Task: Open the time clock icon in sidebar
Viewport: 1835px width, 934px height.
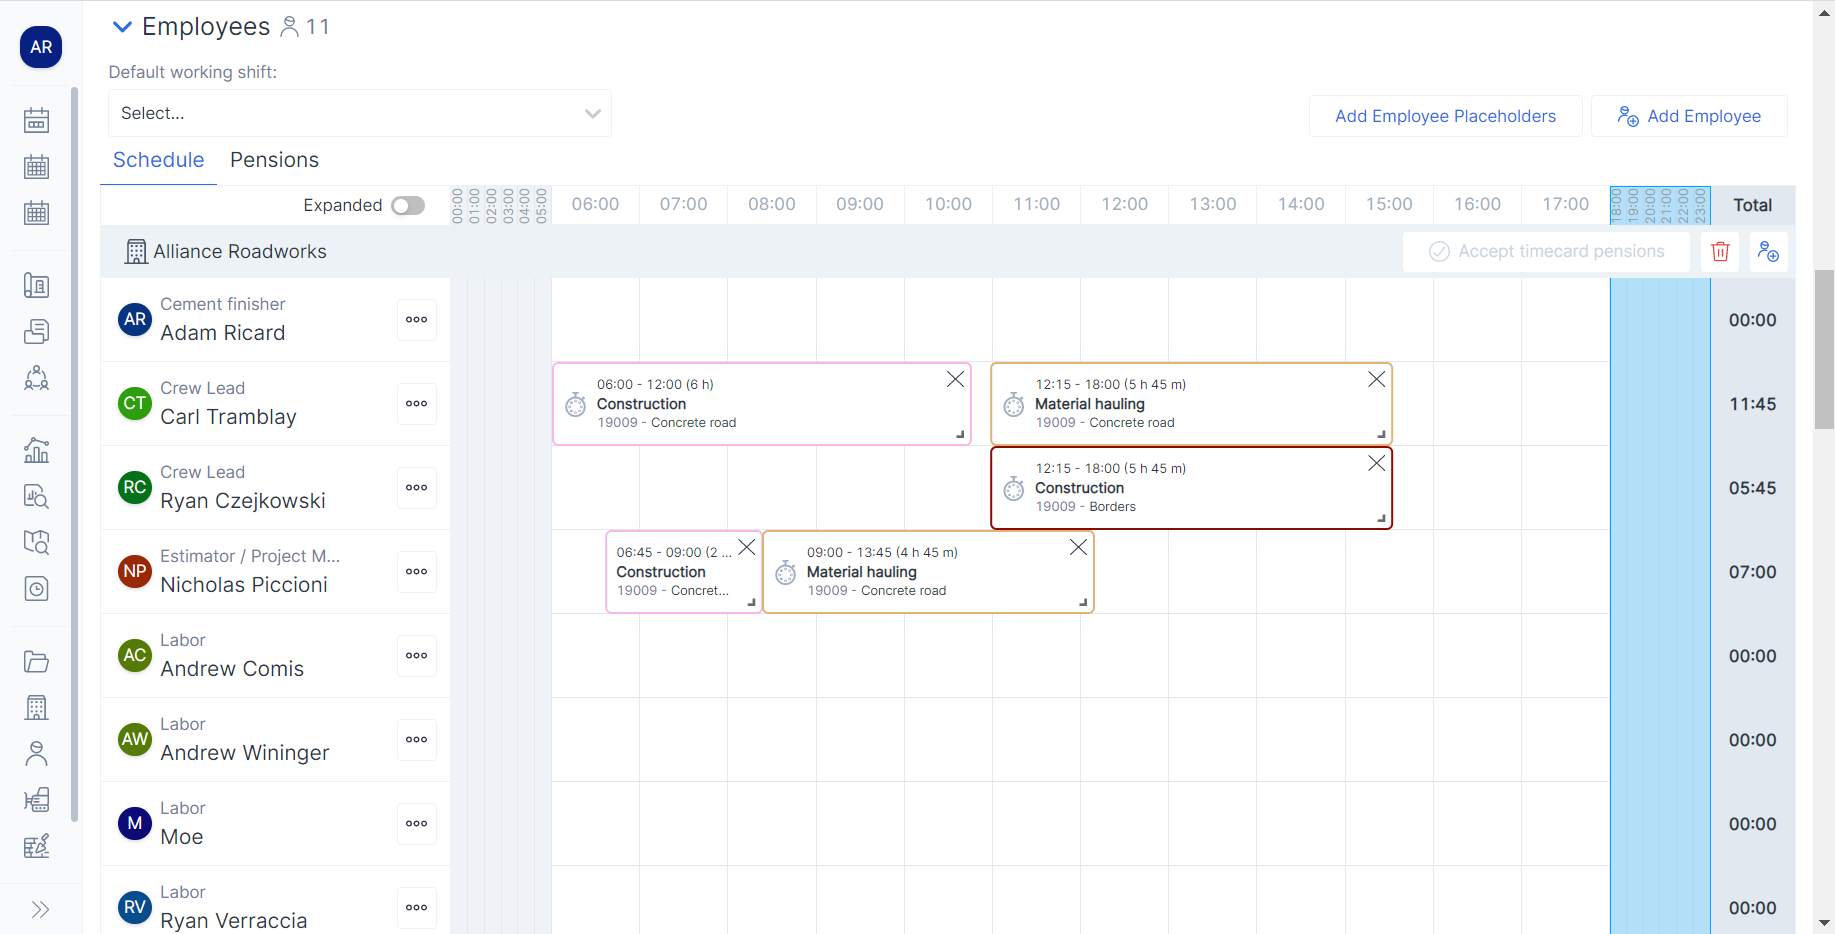Action: click(37, 588)
